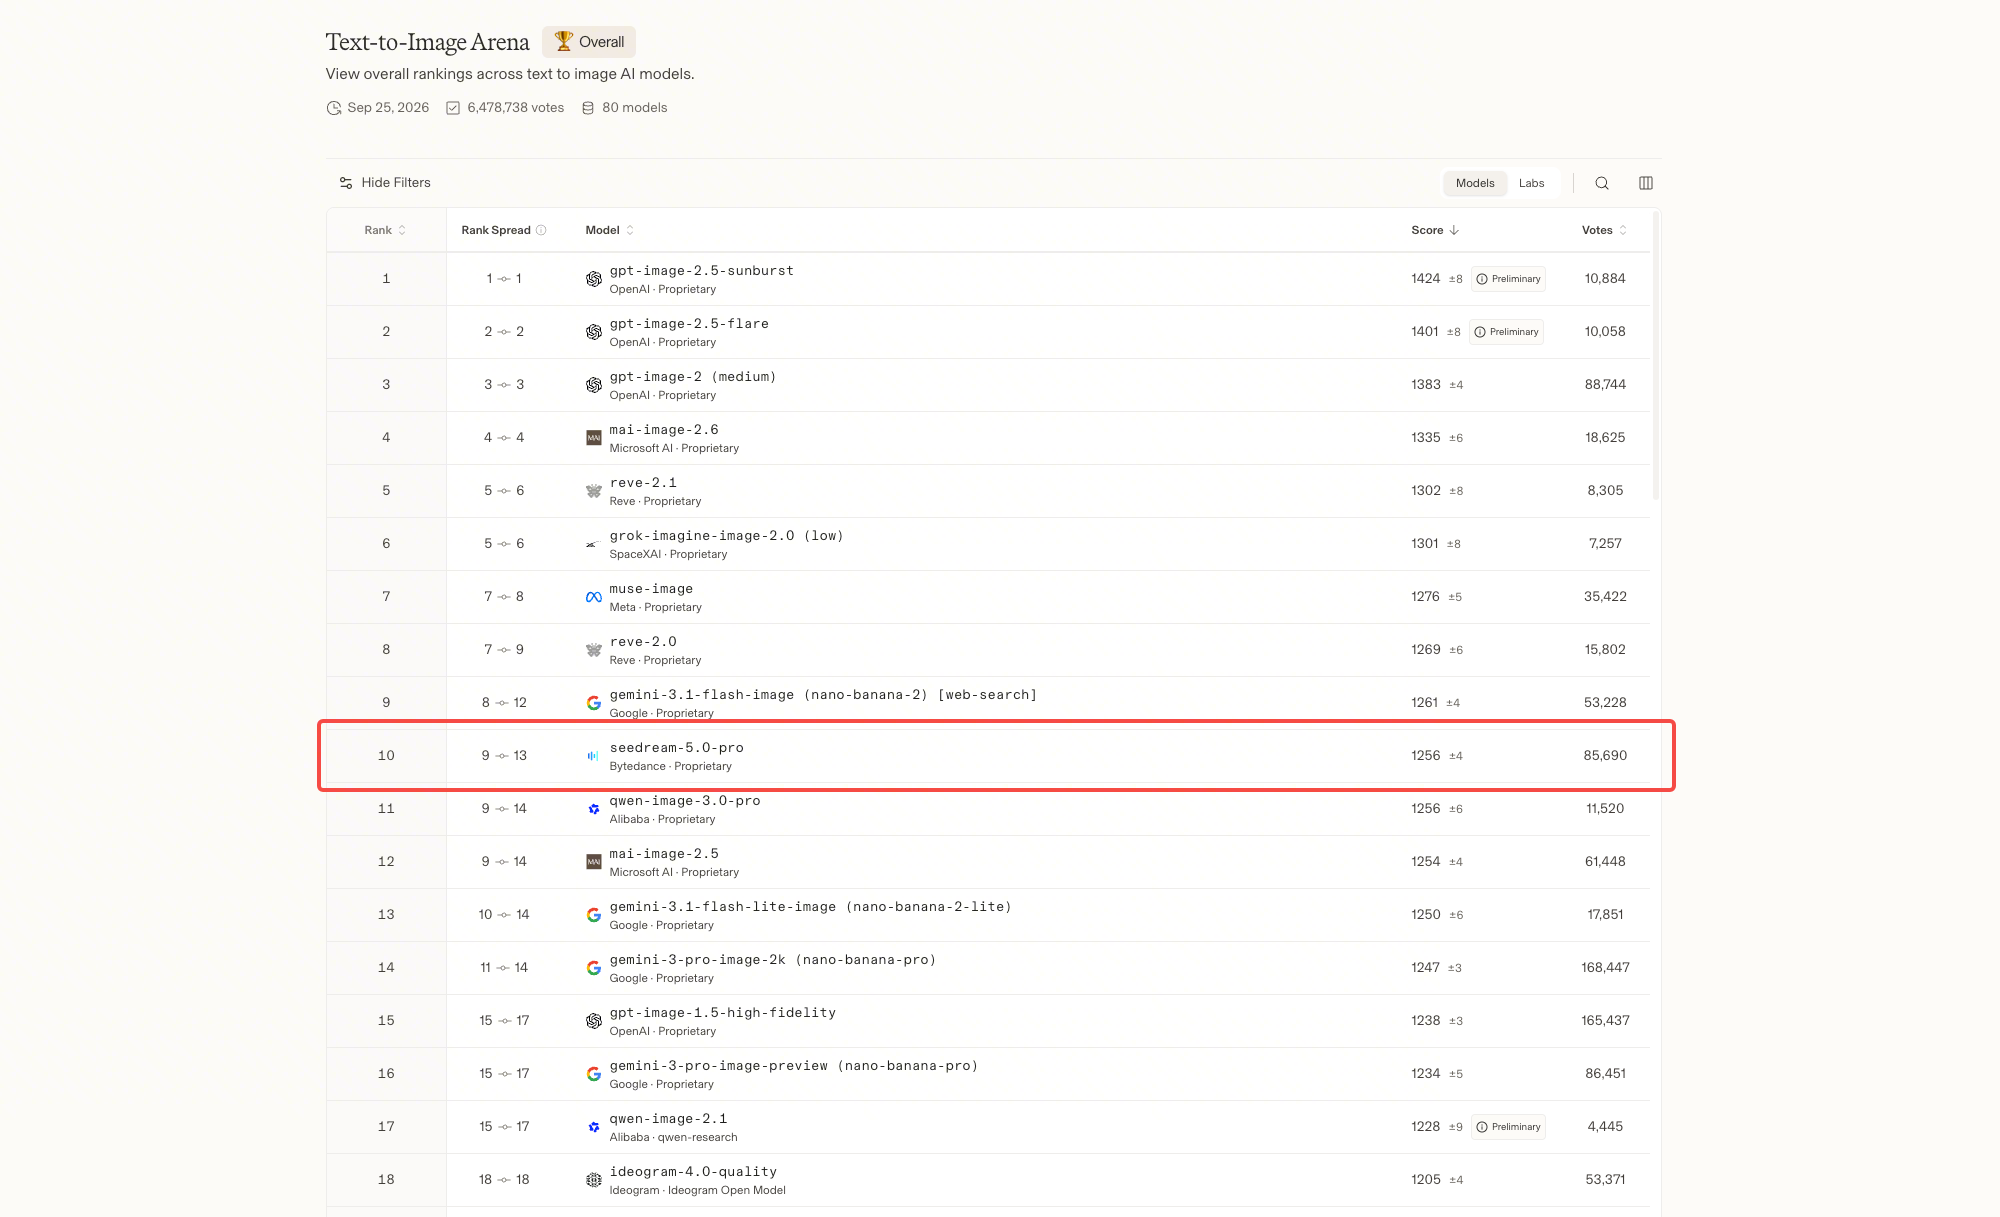Screen dimensions: 2000x1217
Task: Click the Meta logo beside muse-image
Action: click(594, 597)
